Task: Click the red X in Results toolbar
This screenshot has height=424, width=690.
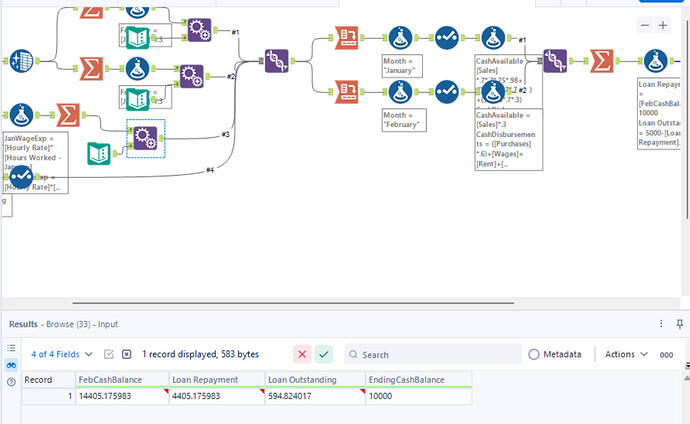Action: [x=301, y=354]
